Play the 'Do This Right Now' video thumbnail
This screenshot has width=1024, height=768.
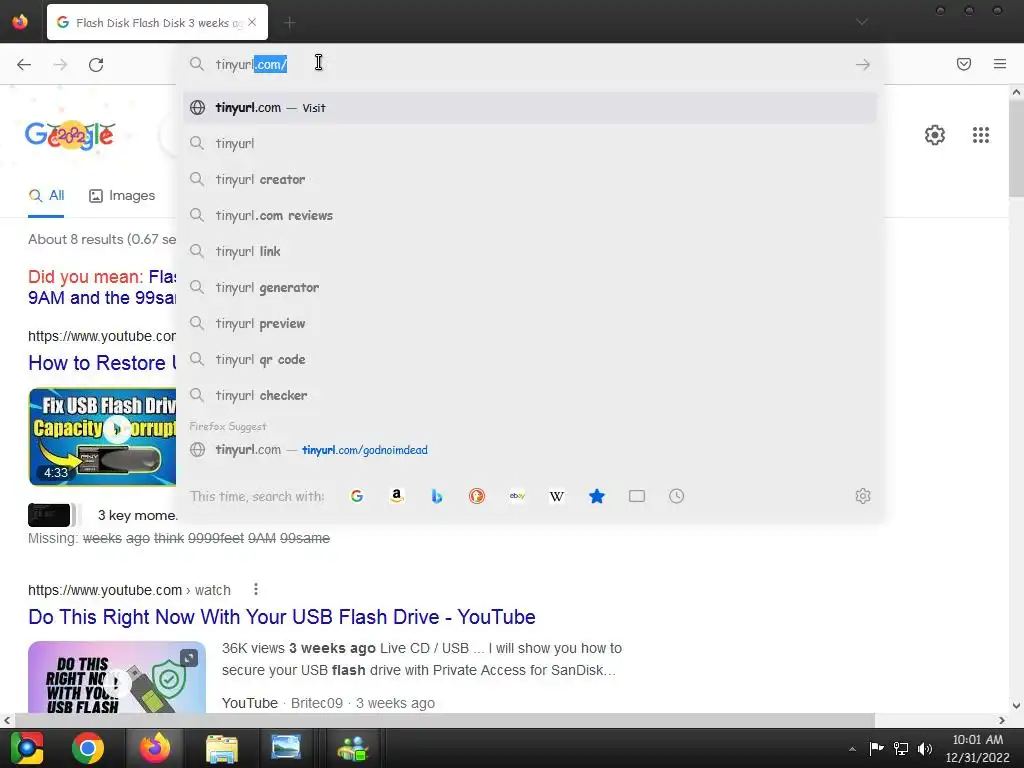point(117,677)
